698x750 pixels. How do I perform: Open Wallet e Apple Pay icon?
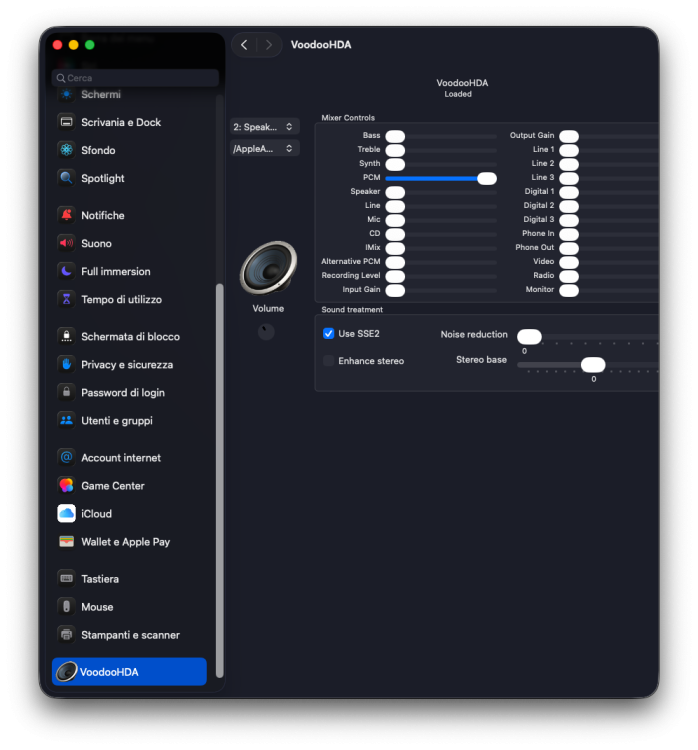(66, 541)
